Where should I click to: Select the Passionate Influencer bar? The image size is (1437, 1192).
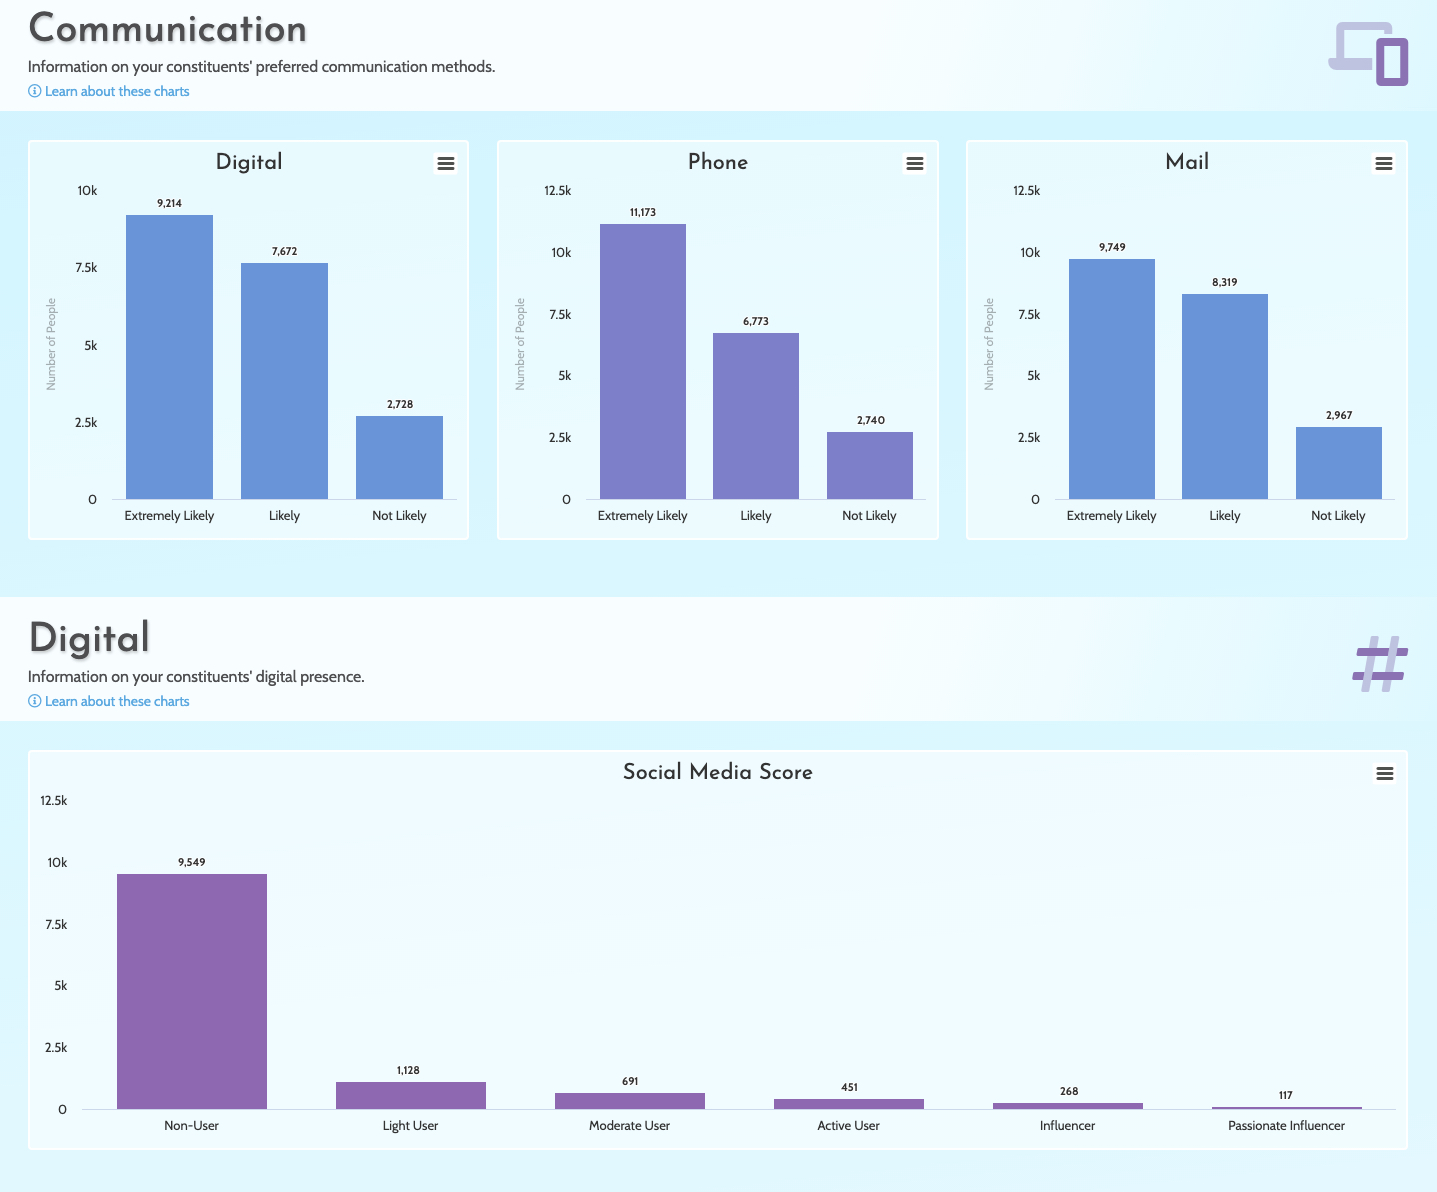click(1286, 1107)
